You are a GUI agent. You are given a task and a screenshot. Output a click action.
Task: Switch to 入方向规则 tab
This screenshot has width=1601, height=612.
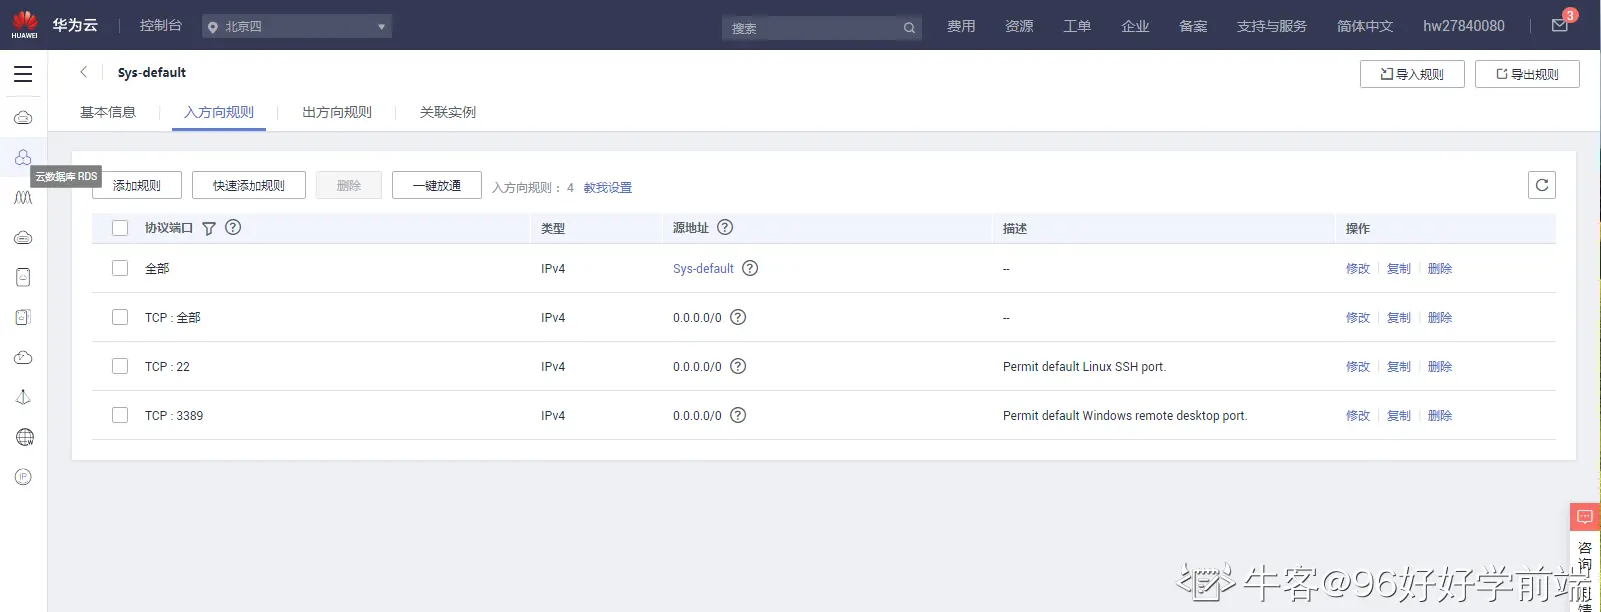pyautogui.click(x=219, y=112)
